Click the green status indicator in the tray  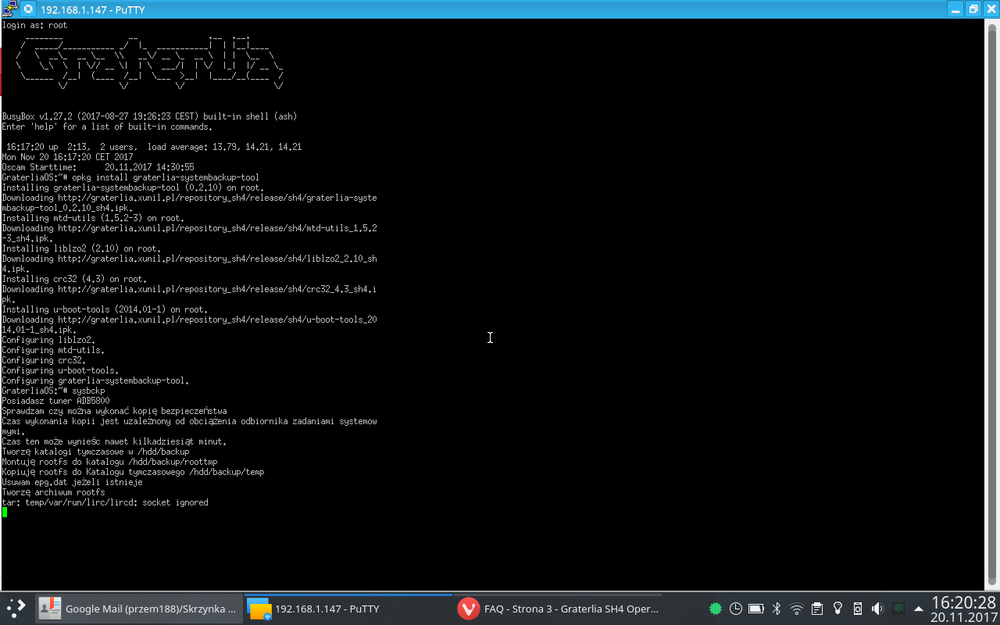tap(716, 608)
